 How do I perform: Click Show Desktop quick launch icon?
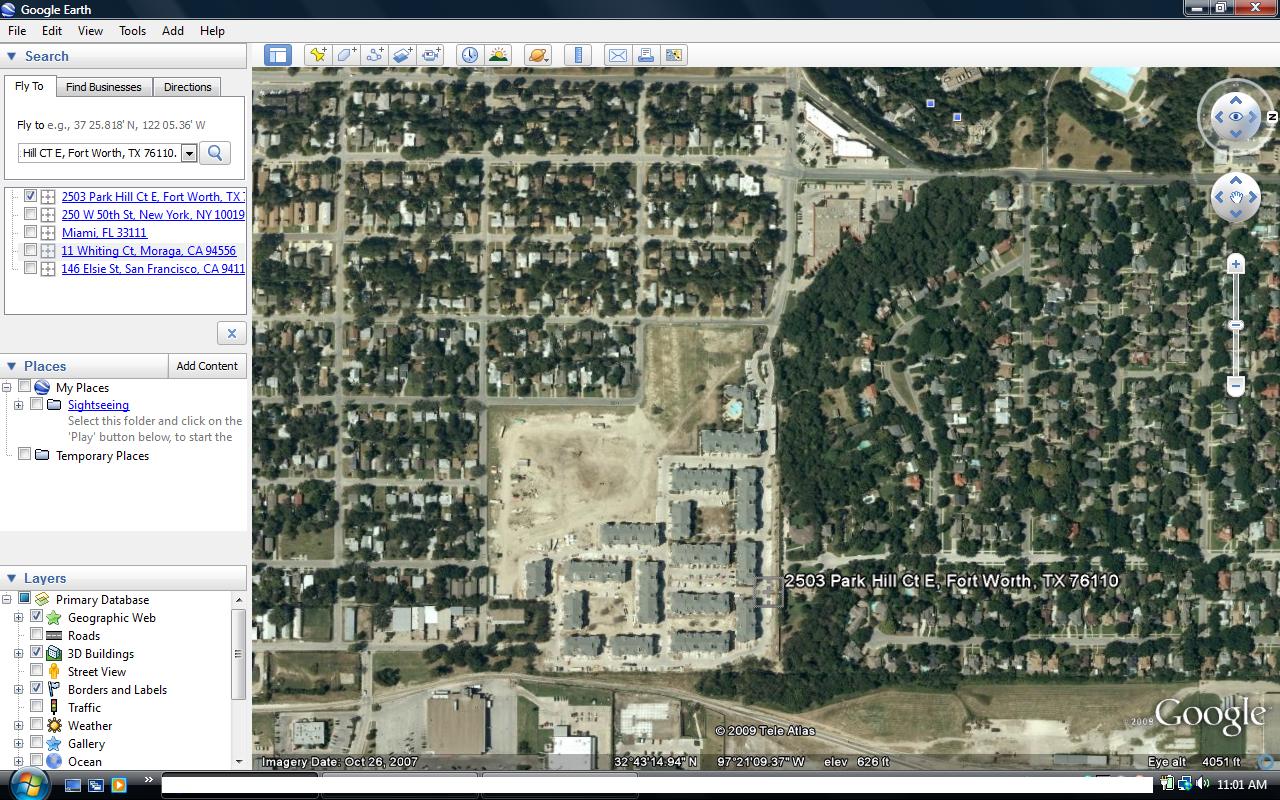[x=73, y=786]
